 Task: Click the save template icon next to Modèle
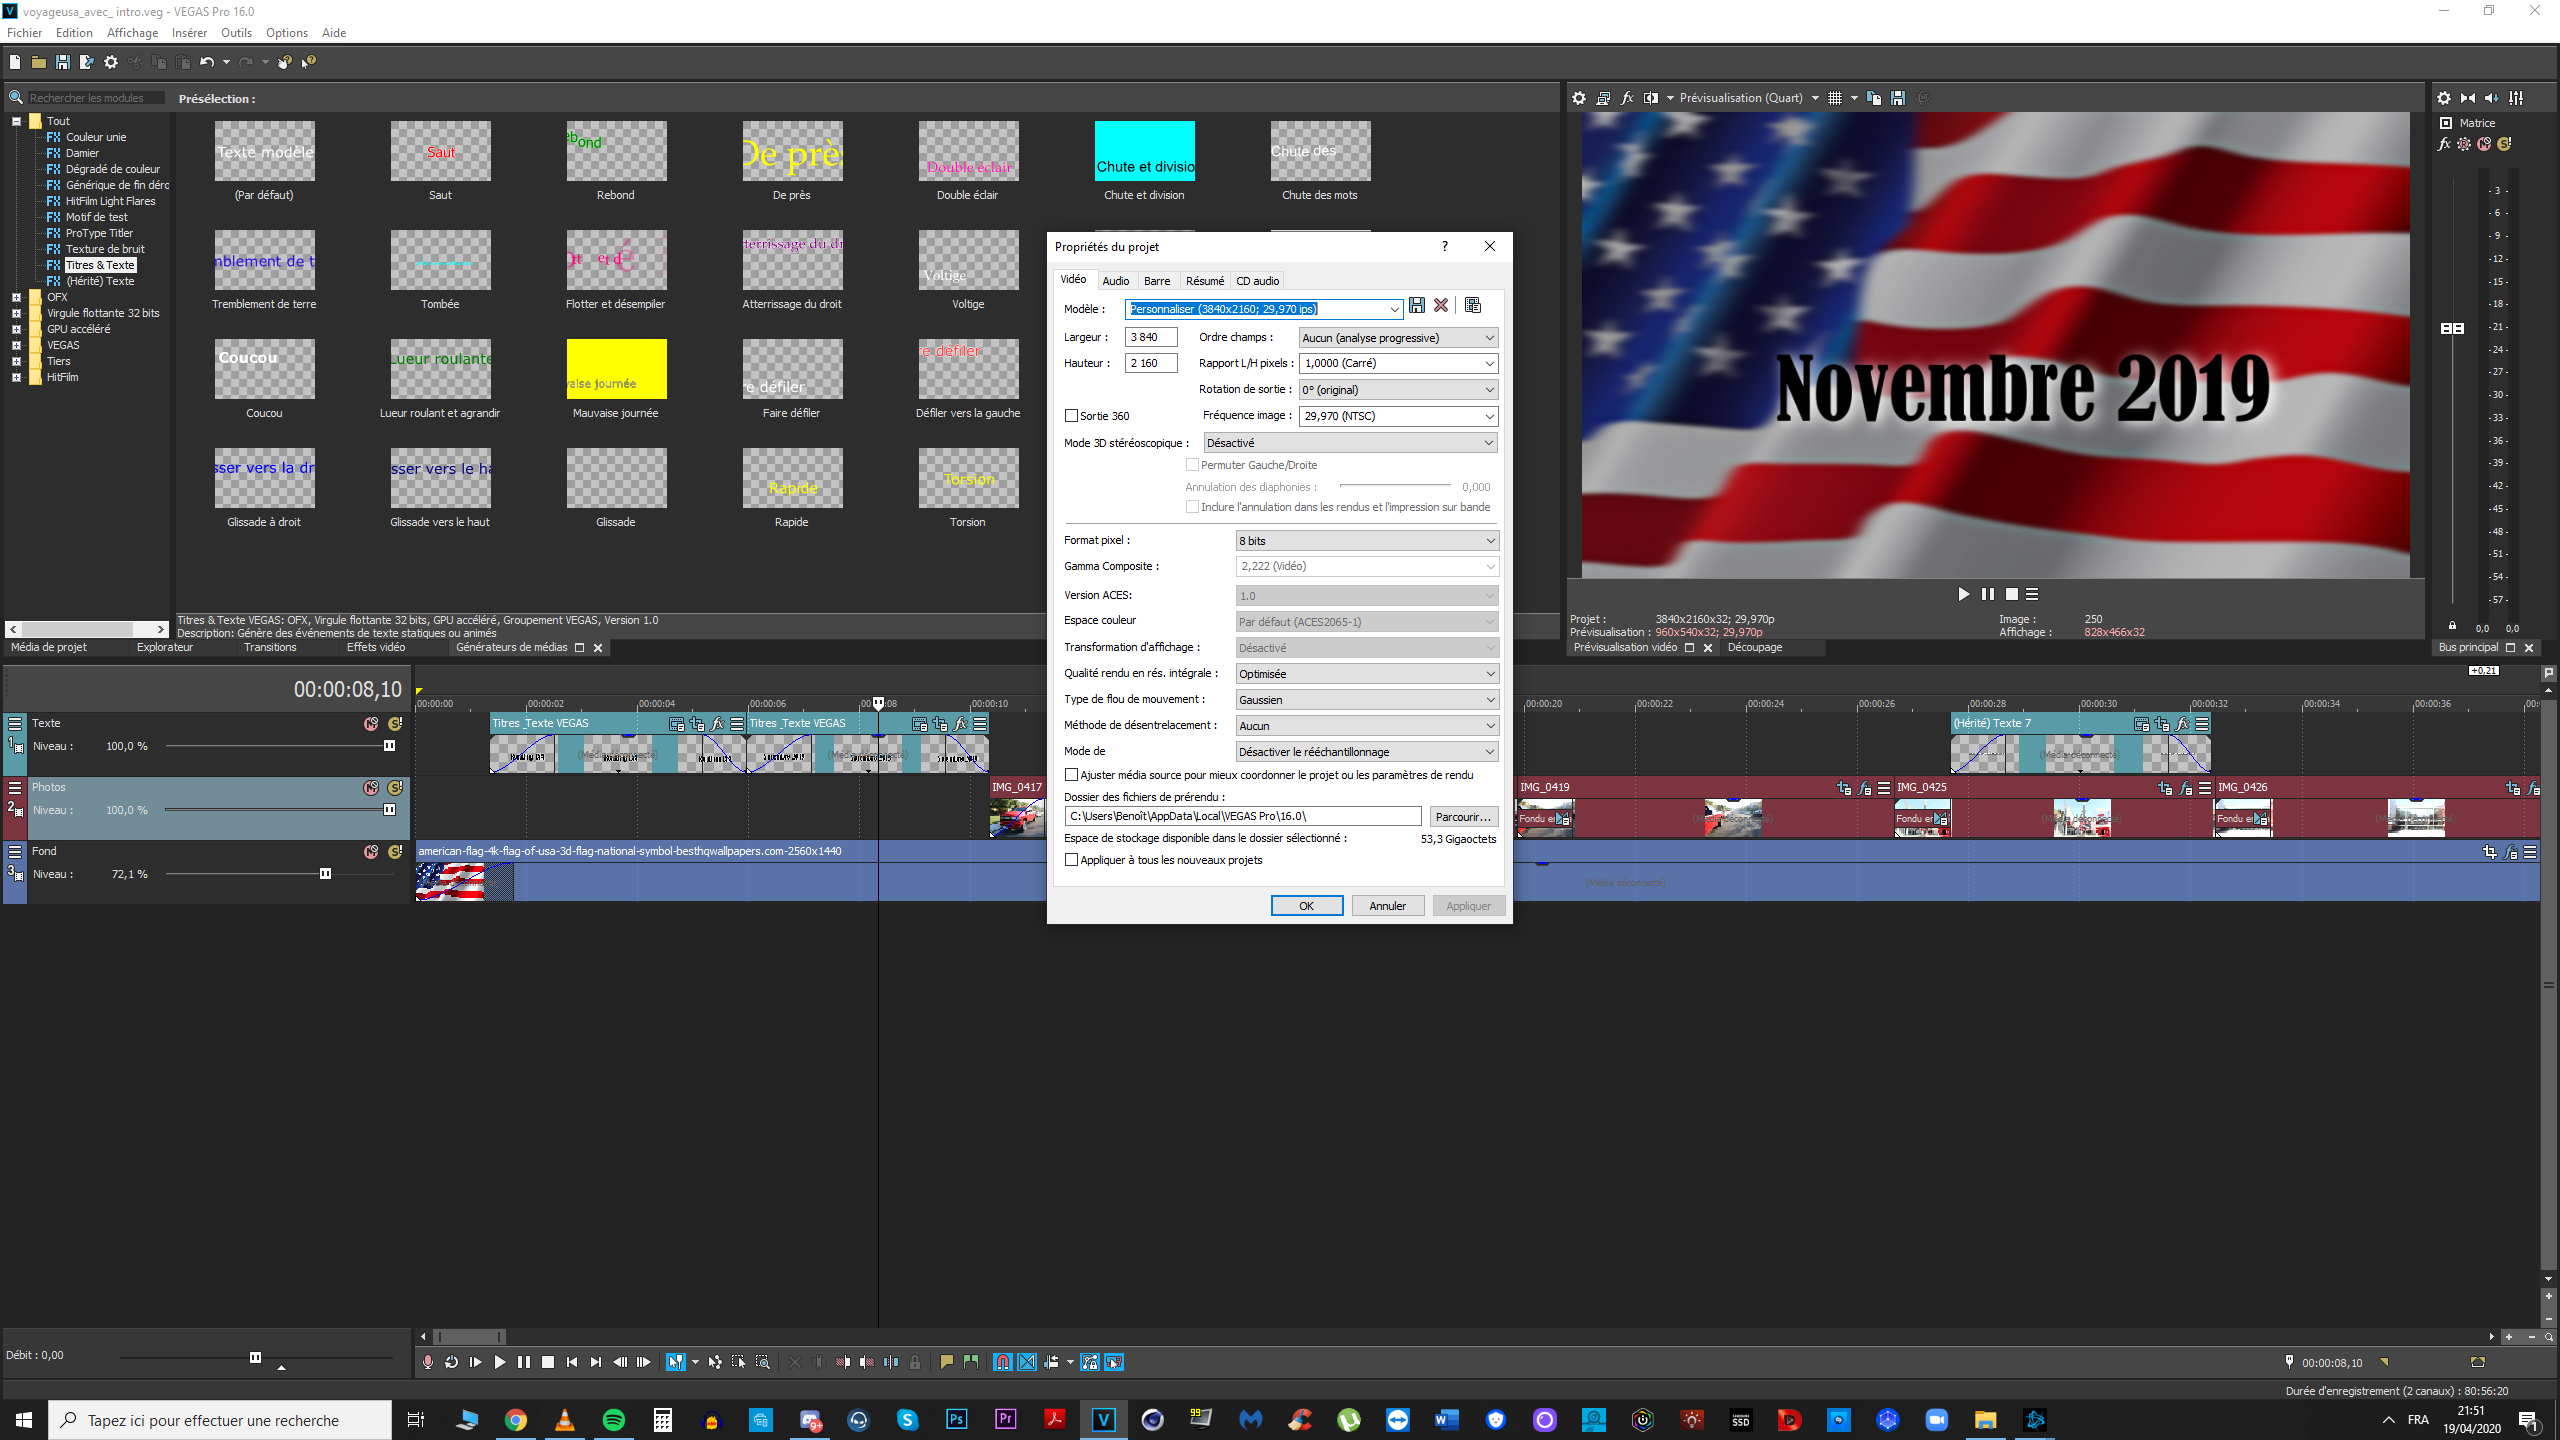tap(1417, 306)
